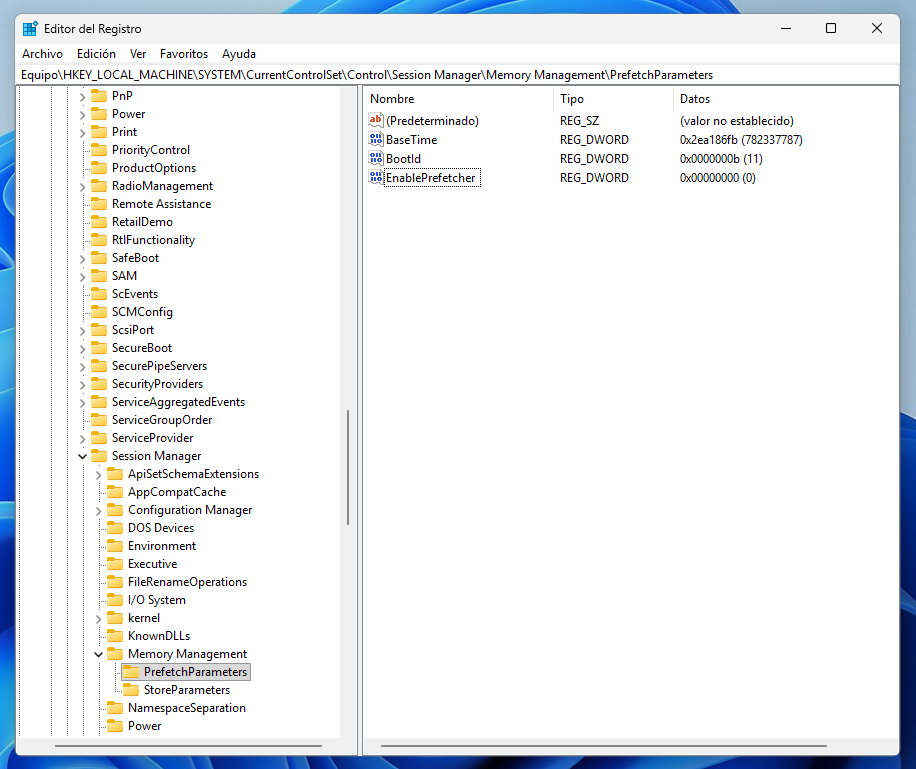This screenshot has width=916, height=769.
Task: Click the Registry Editor app icon in title bar
Action: [x=30, y=29]
